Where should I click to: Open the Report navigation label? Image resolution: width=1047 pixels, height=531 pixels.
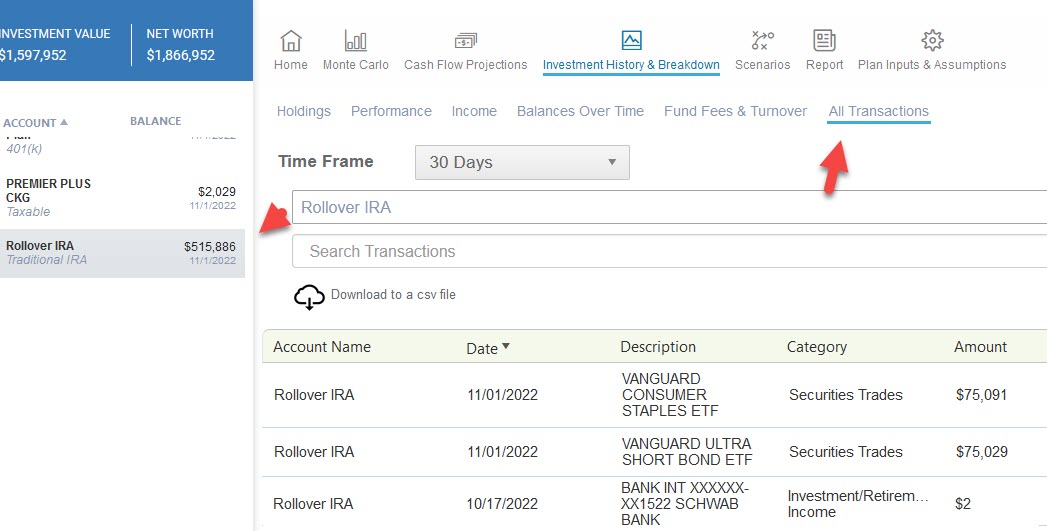824,65
